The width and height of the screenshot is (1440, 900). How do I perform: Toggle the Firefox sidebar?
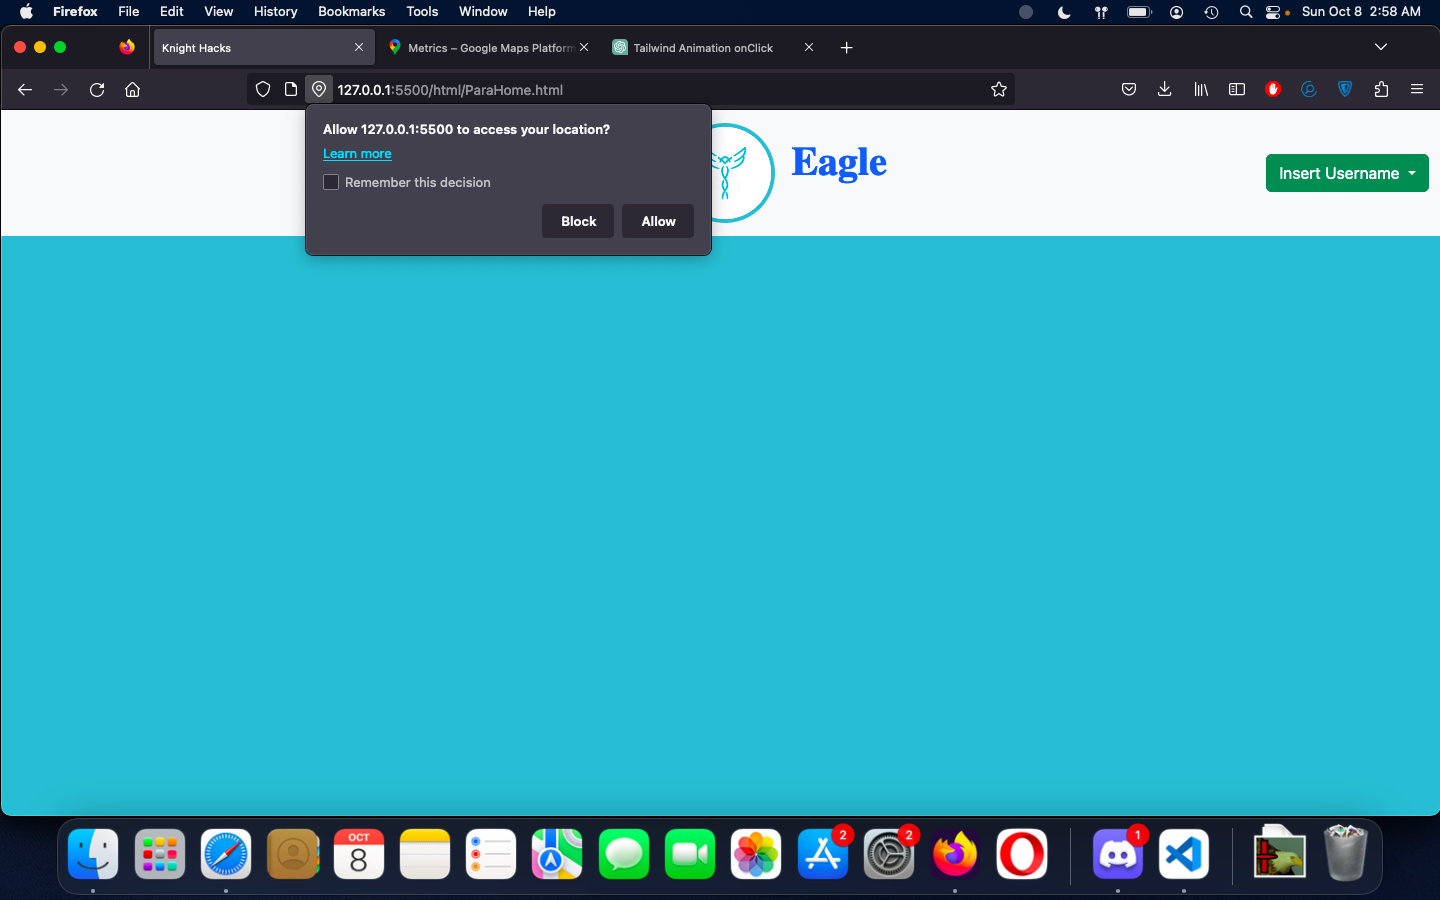tap(1237, 89)
